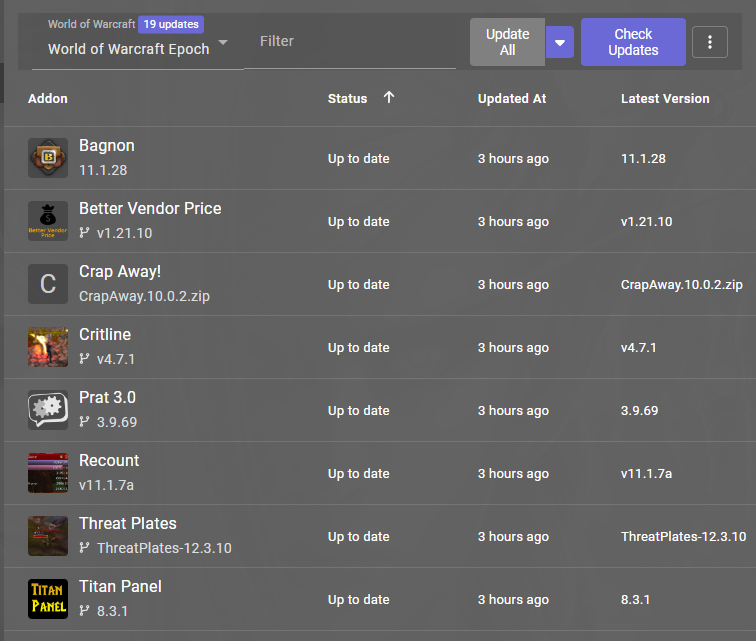Select the Titan Panel addon name

point(120,586)
